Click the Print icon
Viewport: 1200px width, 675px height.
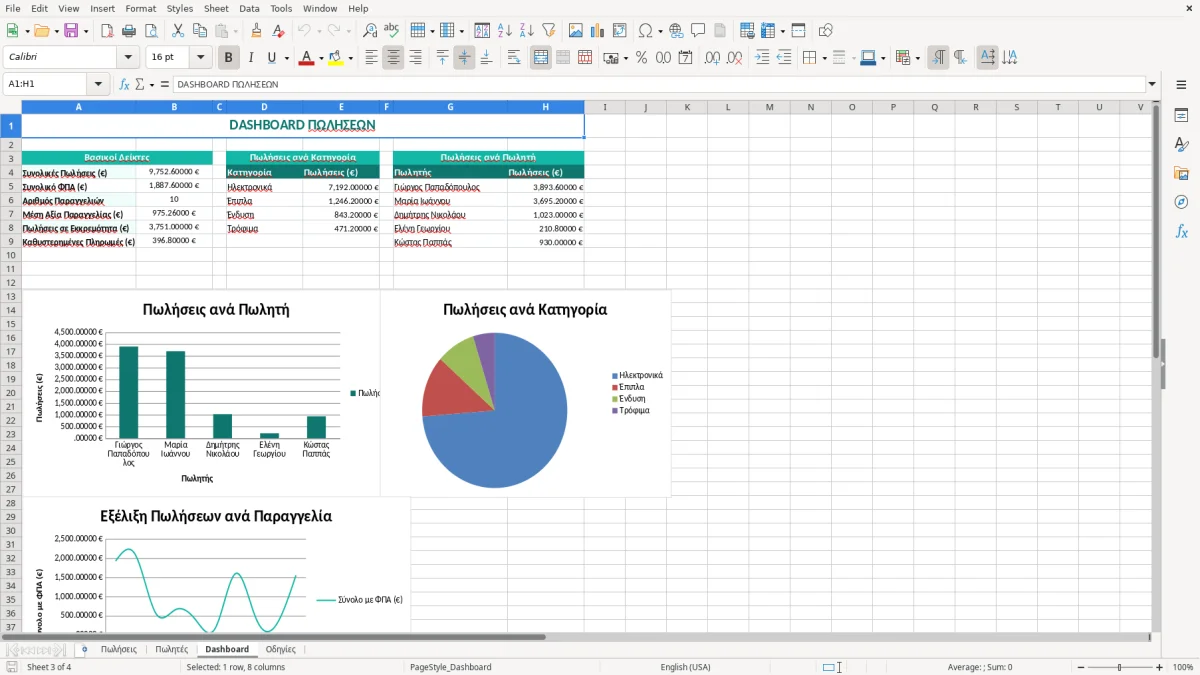coord(128,31)
